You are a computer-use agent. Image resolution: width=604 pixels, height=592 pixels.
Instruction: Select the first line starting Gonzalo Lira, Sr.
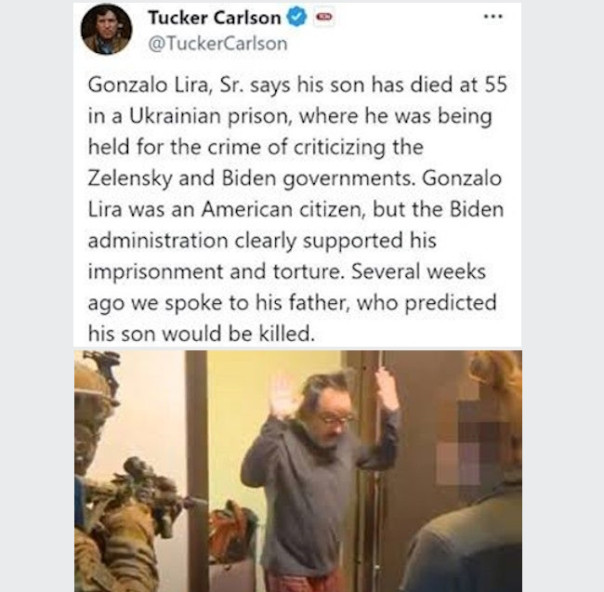[x=297, y=85]
